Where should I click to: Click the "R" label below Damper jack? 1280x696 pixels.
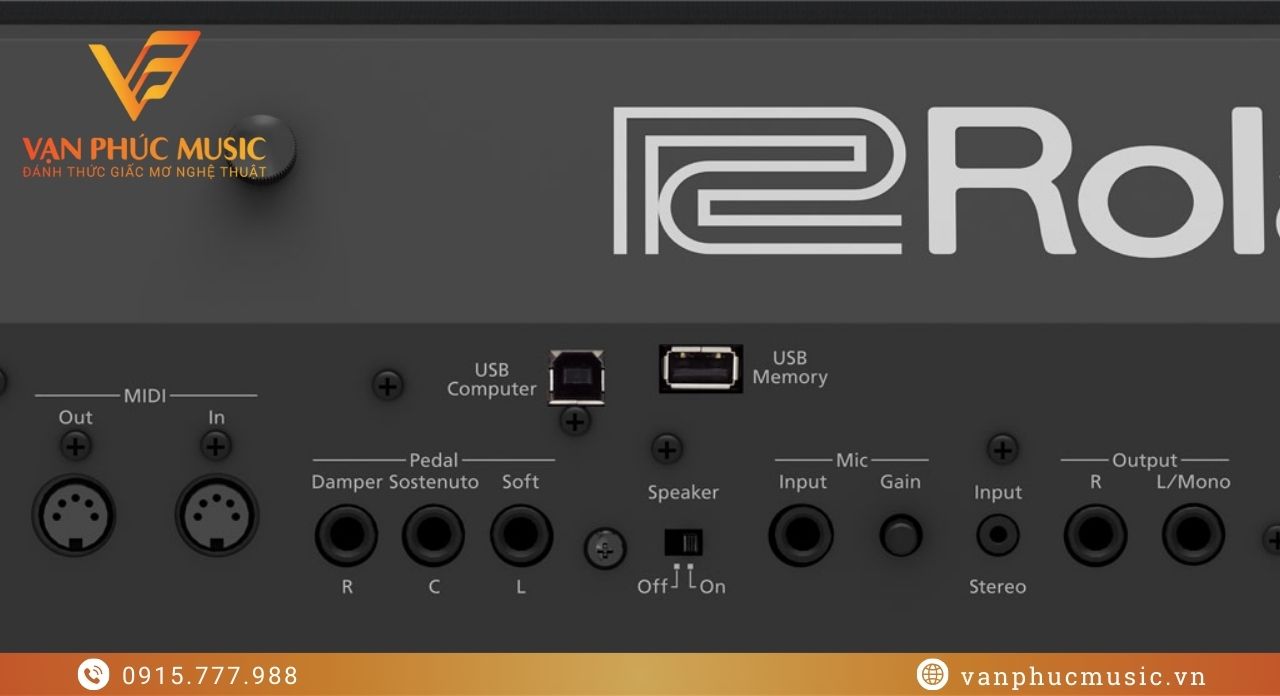(x=347, y=587)
